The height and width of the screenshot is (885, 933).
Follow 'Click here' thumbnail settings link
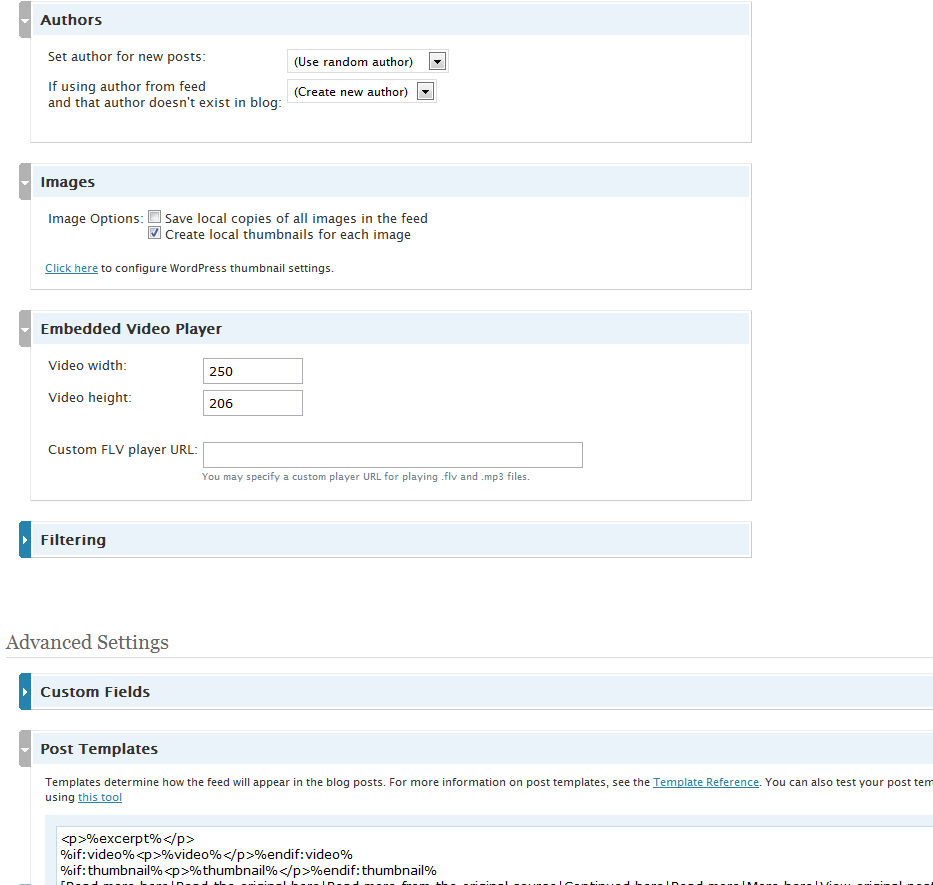coord(71,268)
